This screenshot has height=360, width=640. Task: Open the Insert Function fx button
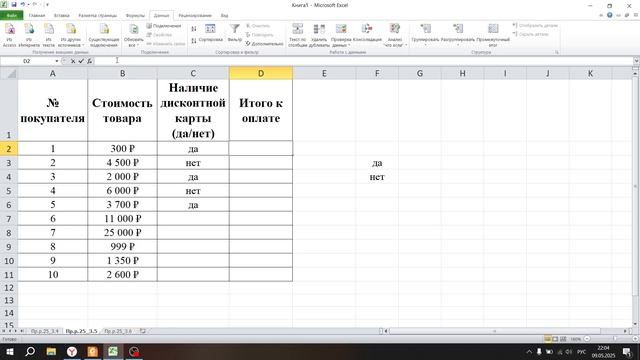[89, 61]
